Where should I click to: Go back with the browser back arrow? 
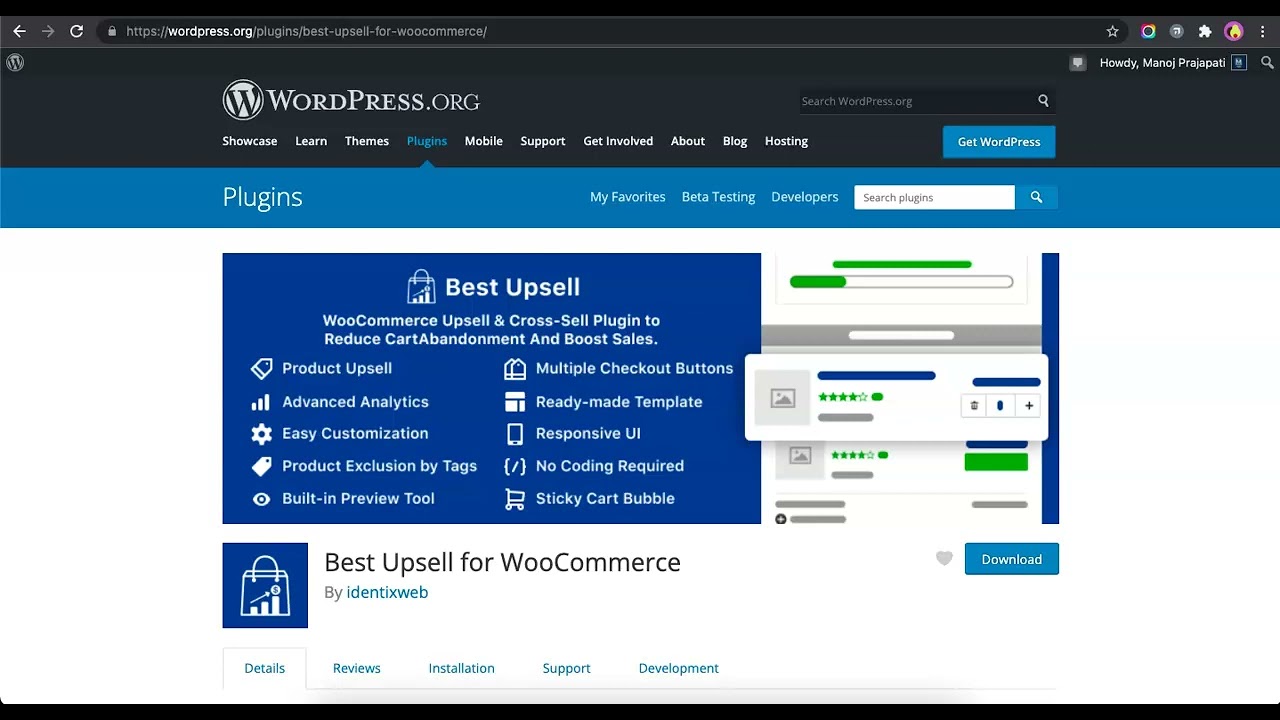[x=19, y=31]
